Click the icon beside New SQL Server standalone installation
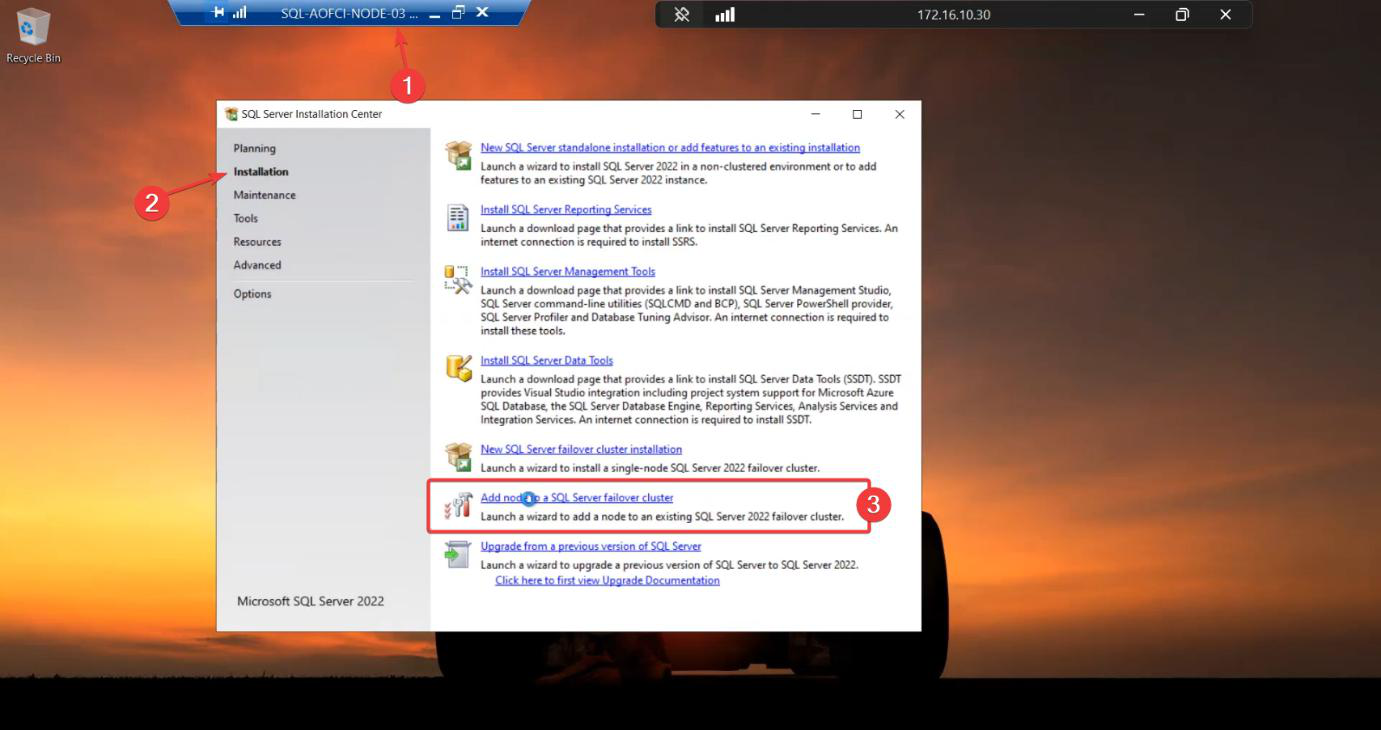This screenshot has height=730, width=1381. 458,155
